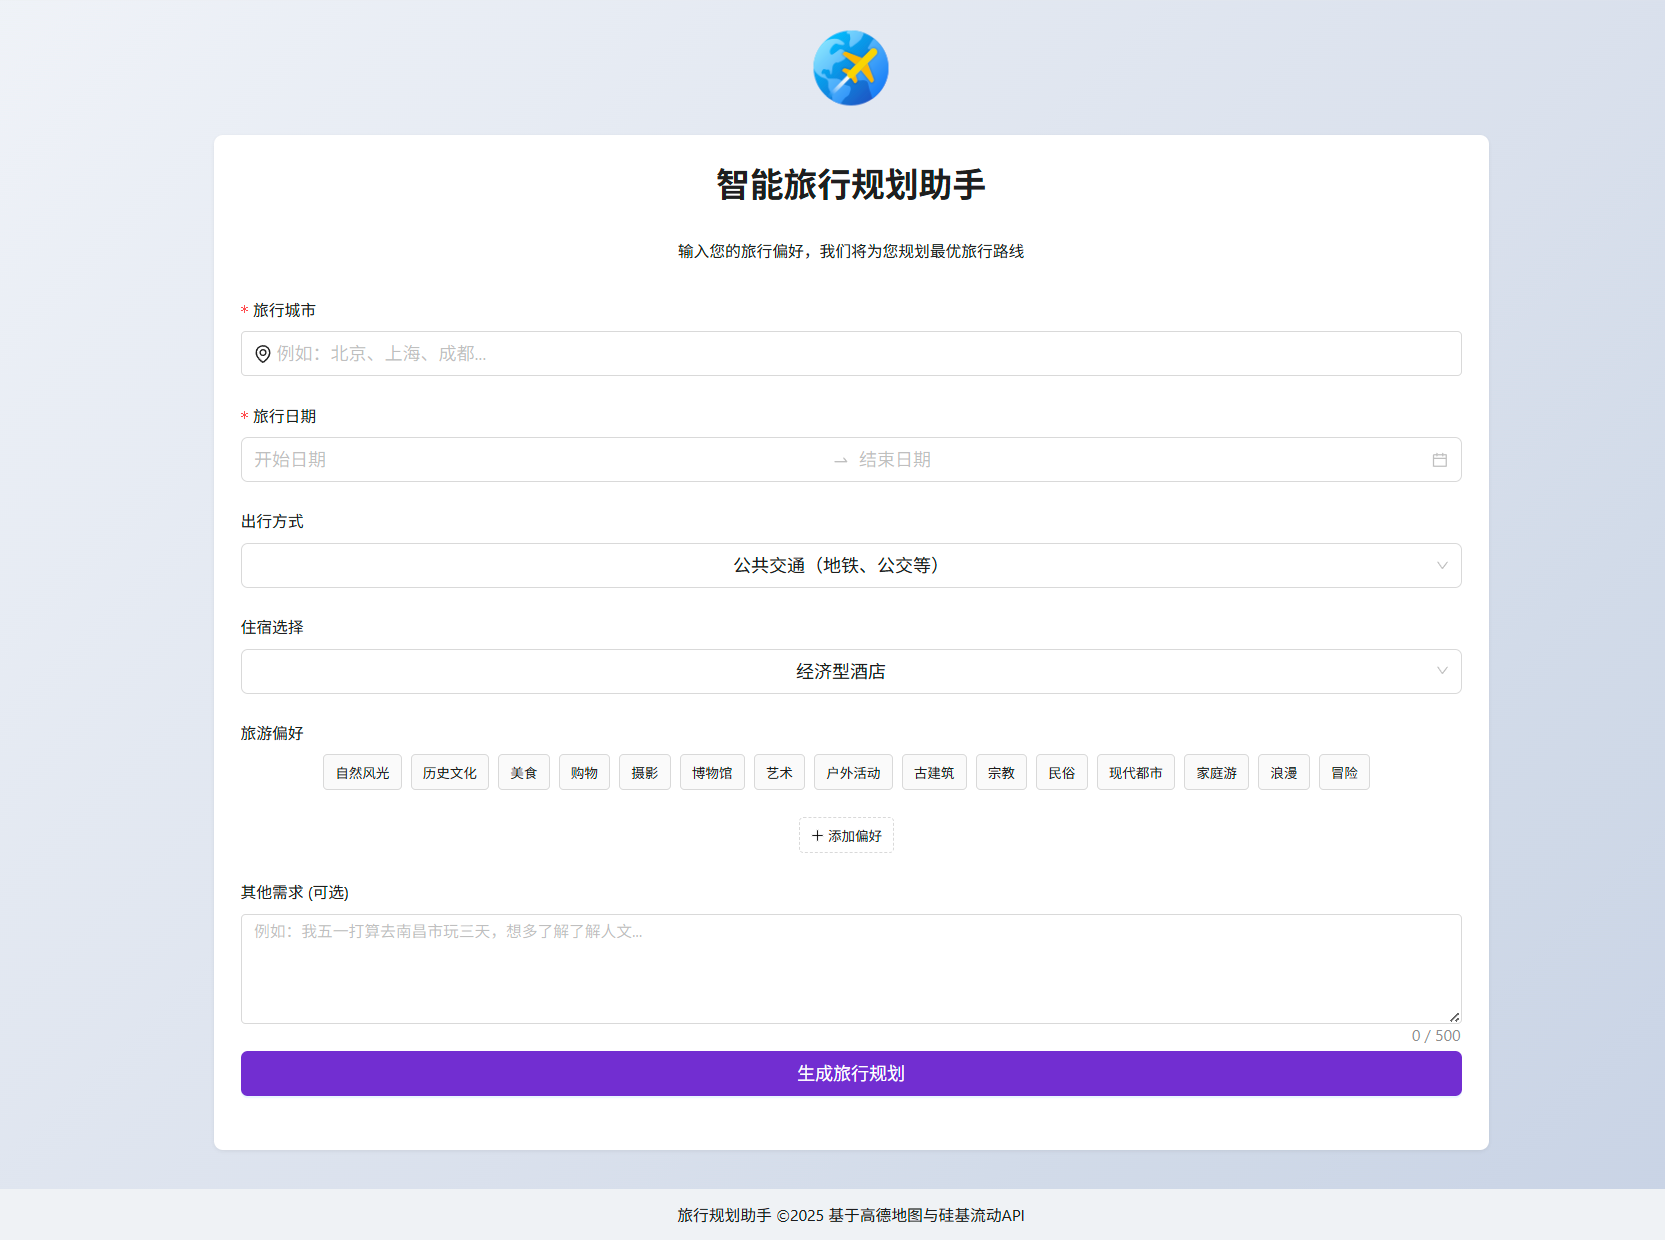Click the 生成旅行规划 button
Viewport: 1665px width, 1240px height.
pos(850,1073)
